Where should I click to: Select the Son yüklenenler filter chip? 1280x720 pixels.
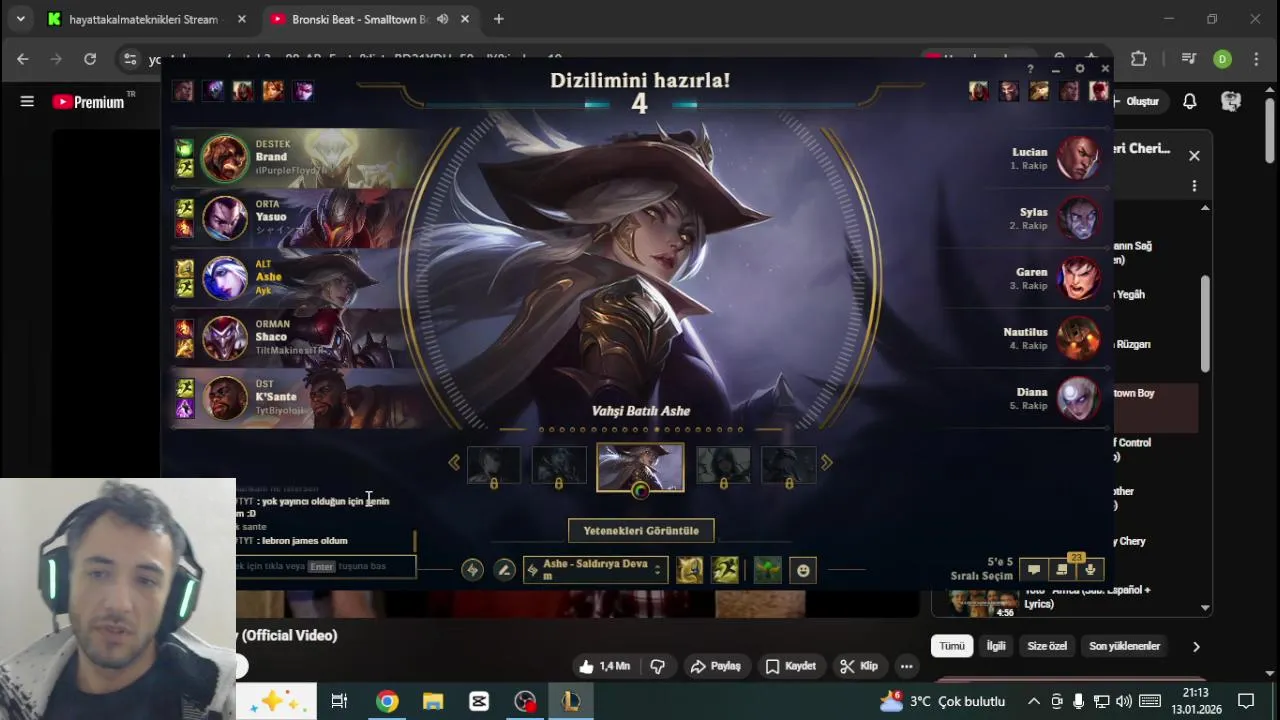coord(1124,646)
